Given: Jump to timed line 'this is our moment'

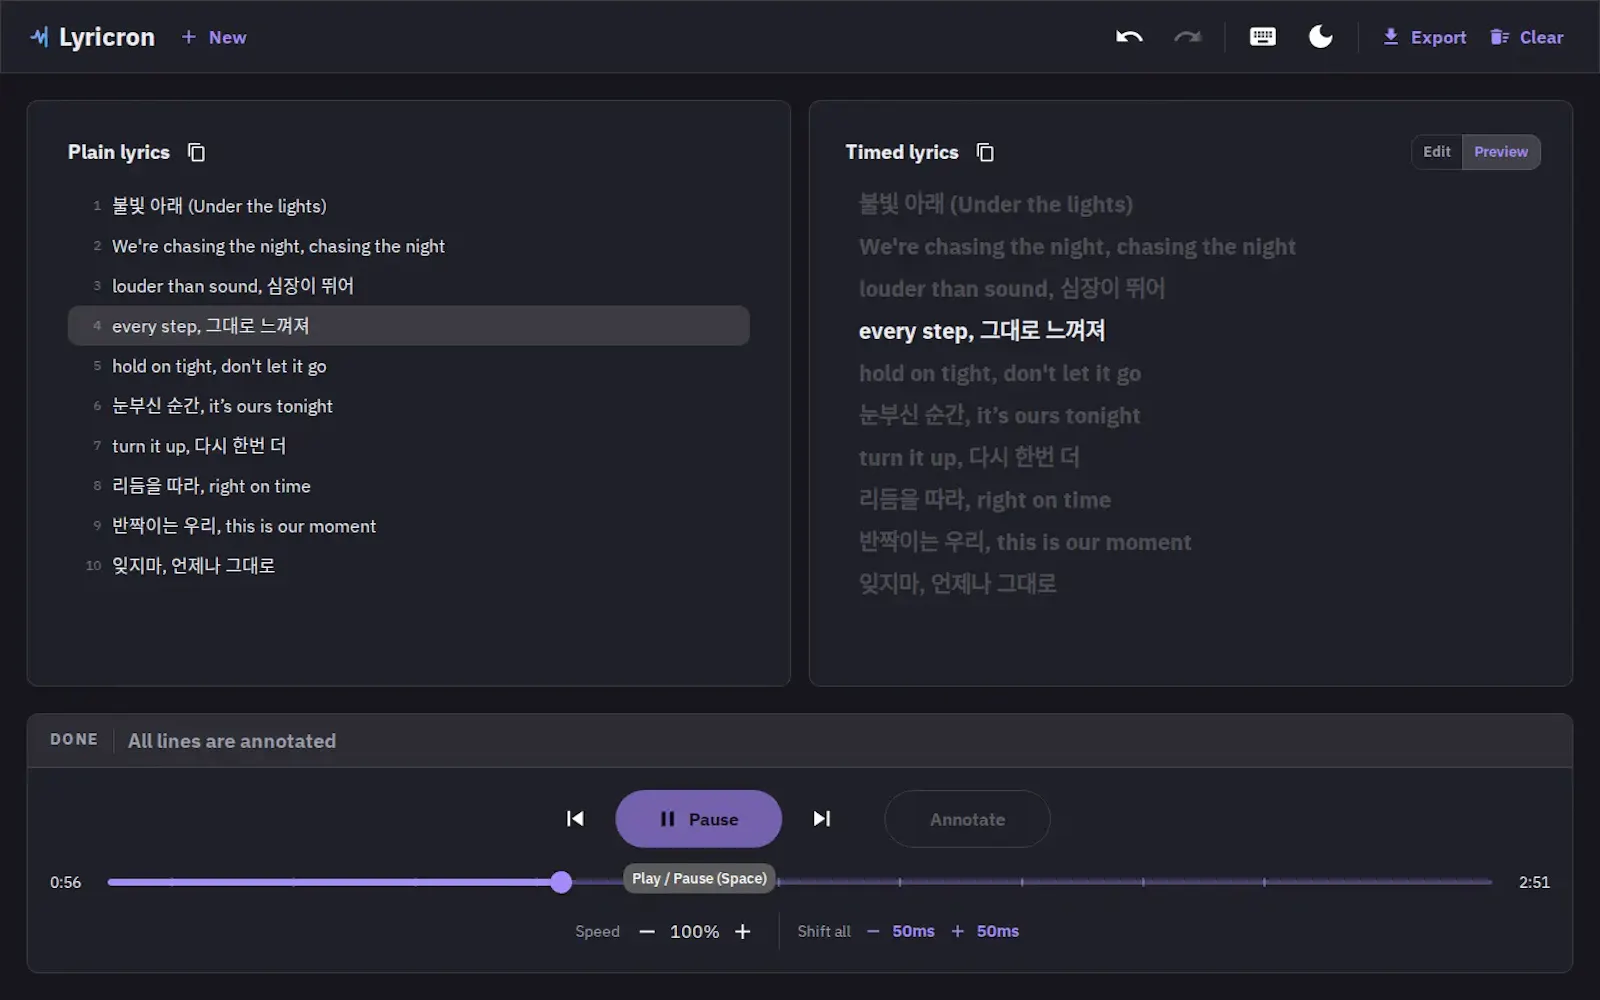Looking at the screenshot, I should tap(1025, 542).
